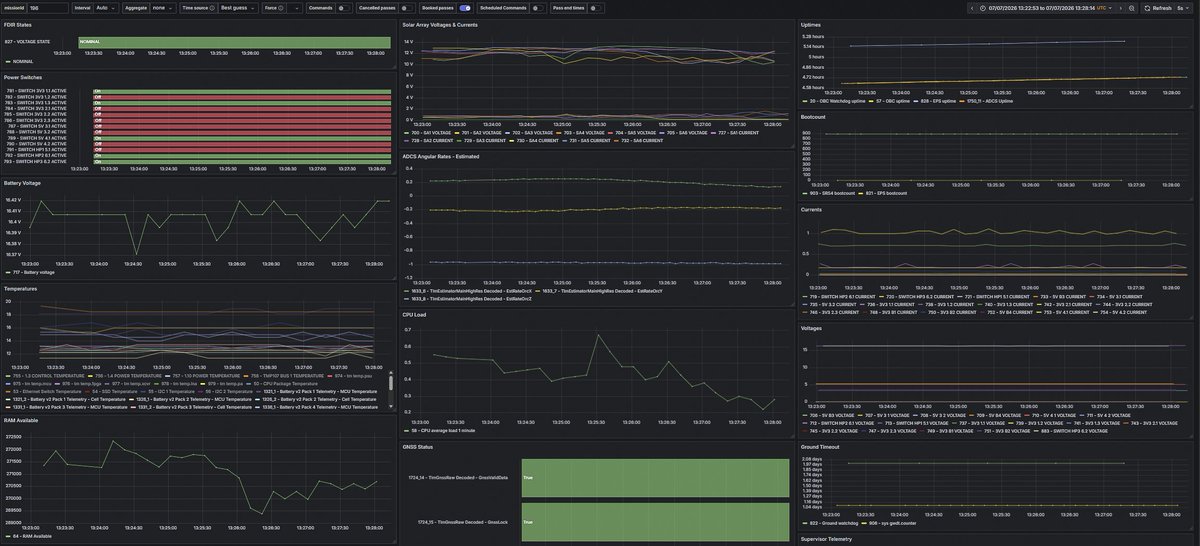The image size is (1200, 546).
Task: Open the Temperatures panel menu
Action: [x=20, y=288]
